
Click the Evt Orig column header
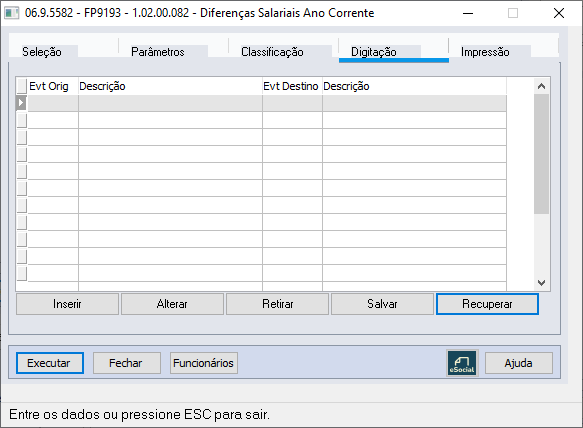tap(52, 86)
